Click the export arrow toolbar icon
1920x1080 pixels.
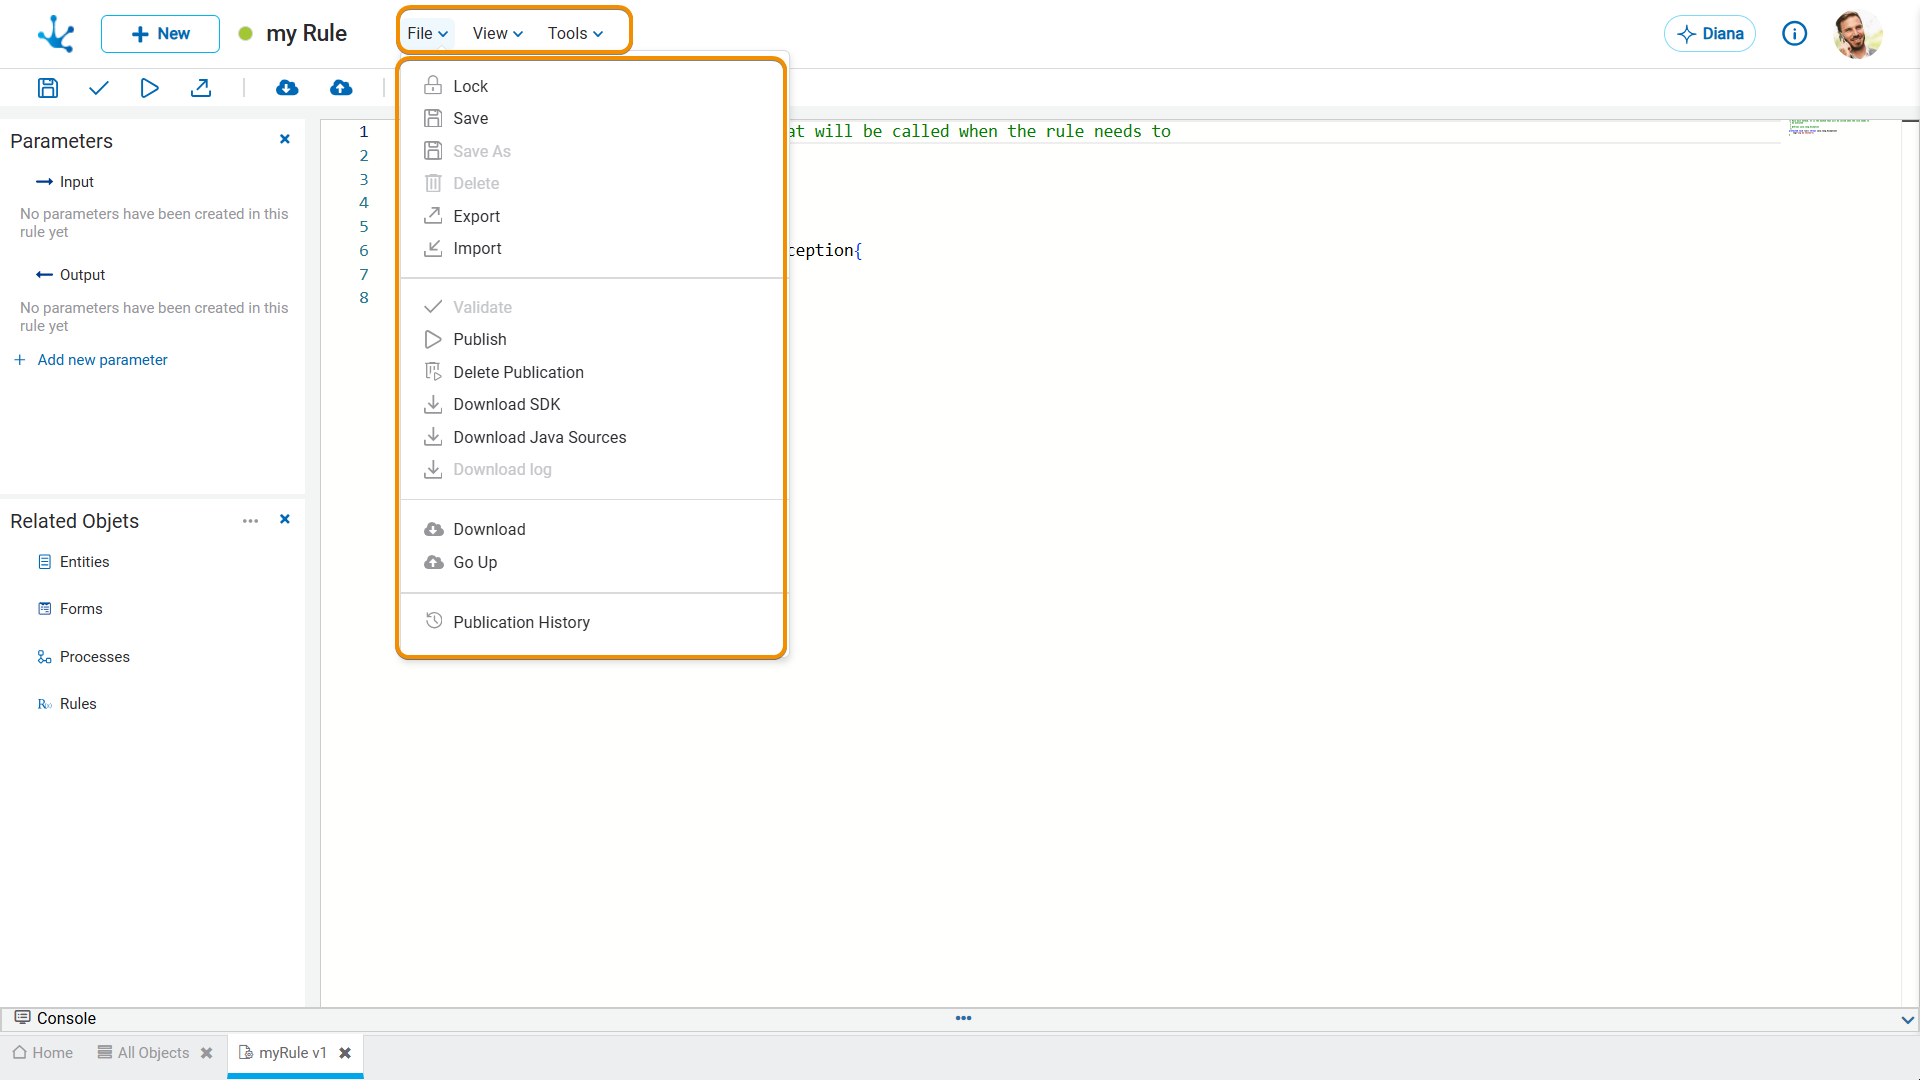[201, 88]
